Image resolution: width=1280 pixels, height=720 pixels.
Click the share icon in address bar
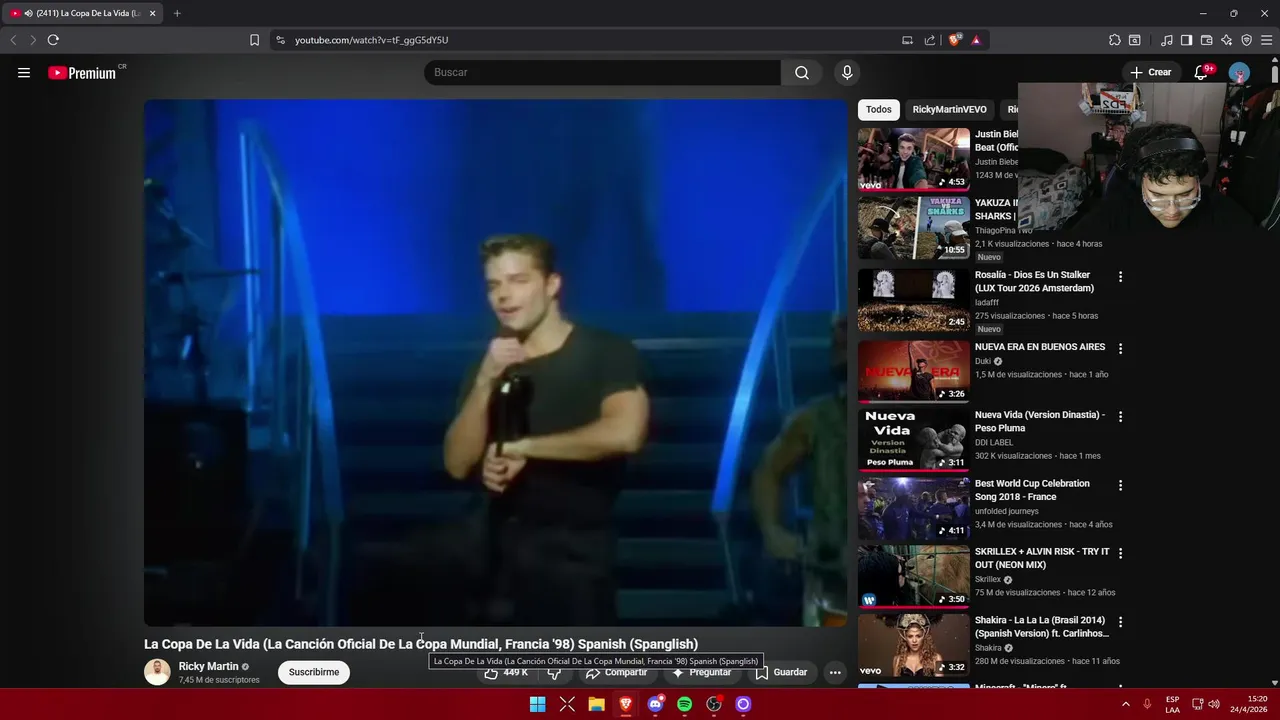[x=930, y=40]
